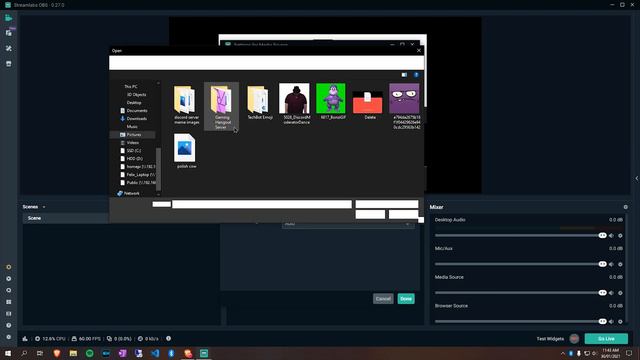The image size is (640, 360).
Task: Open SSD (C:) drive in tree
Action: [131, 151]
